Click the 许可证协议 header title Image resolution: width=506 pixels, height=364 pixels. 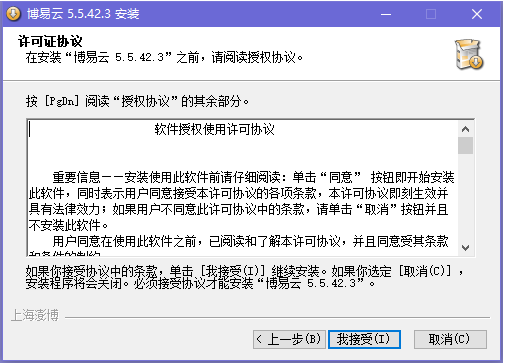50,41
